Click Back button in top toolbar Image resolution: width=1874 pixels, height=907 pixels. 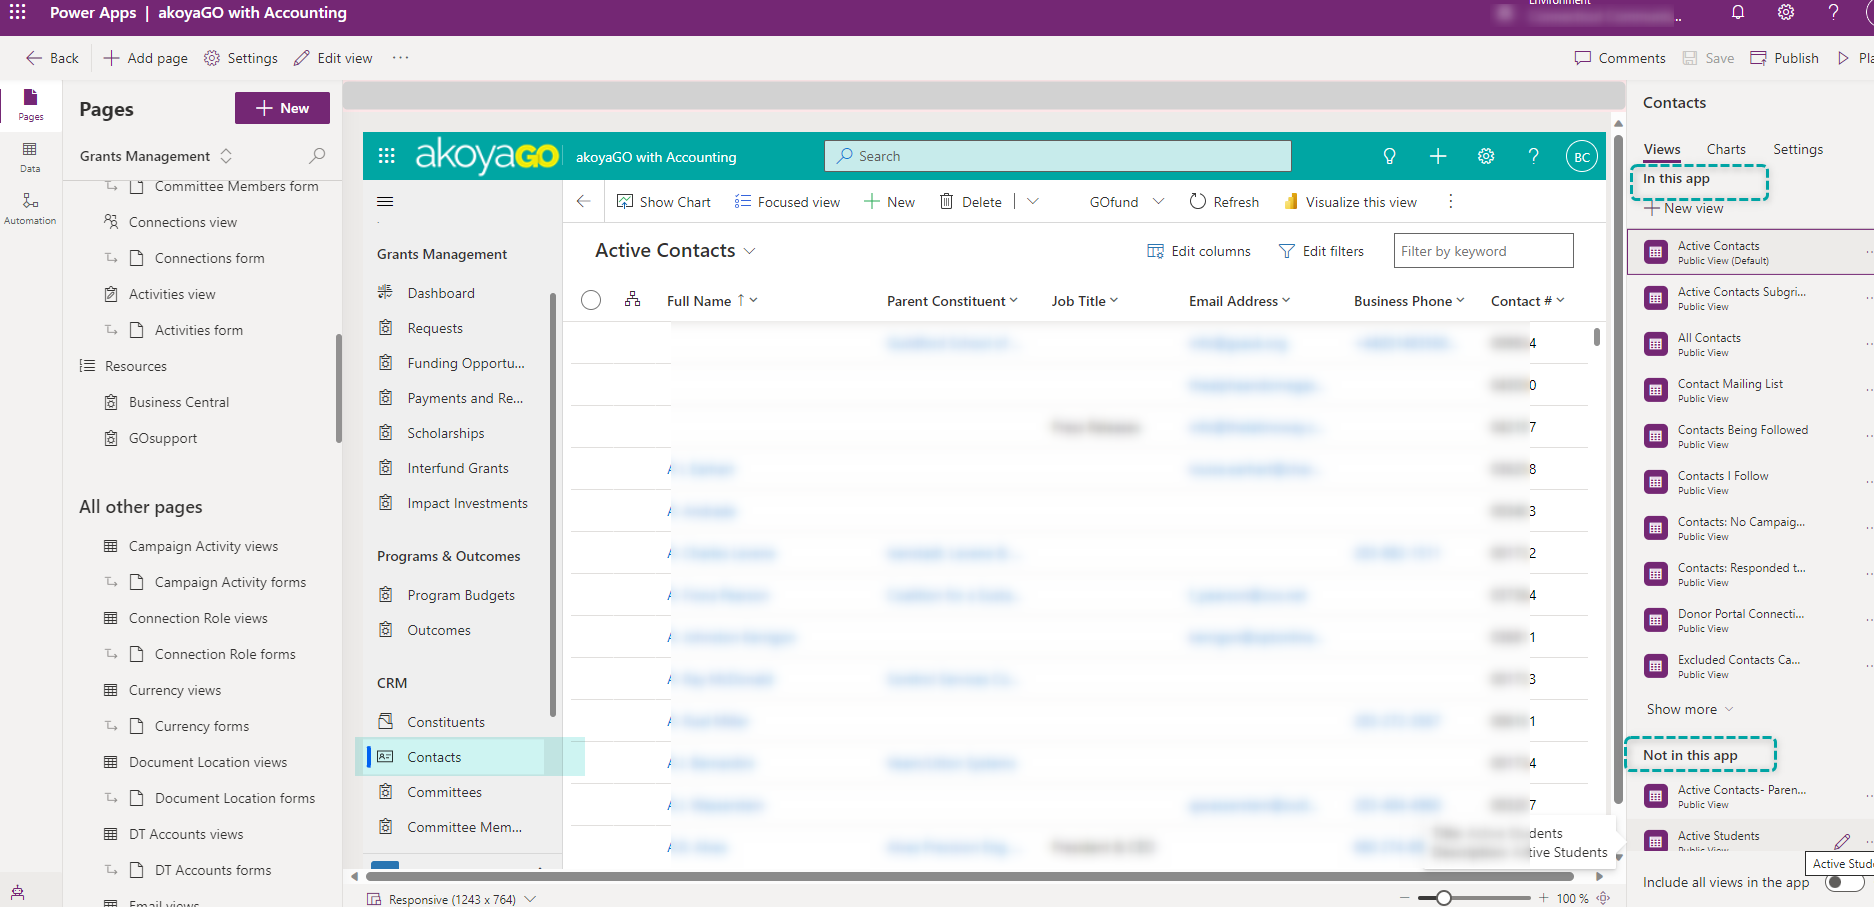tap(52, 58)
